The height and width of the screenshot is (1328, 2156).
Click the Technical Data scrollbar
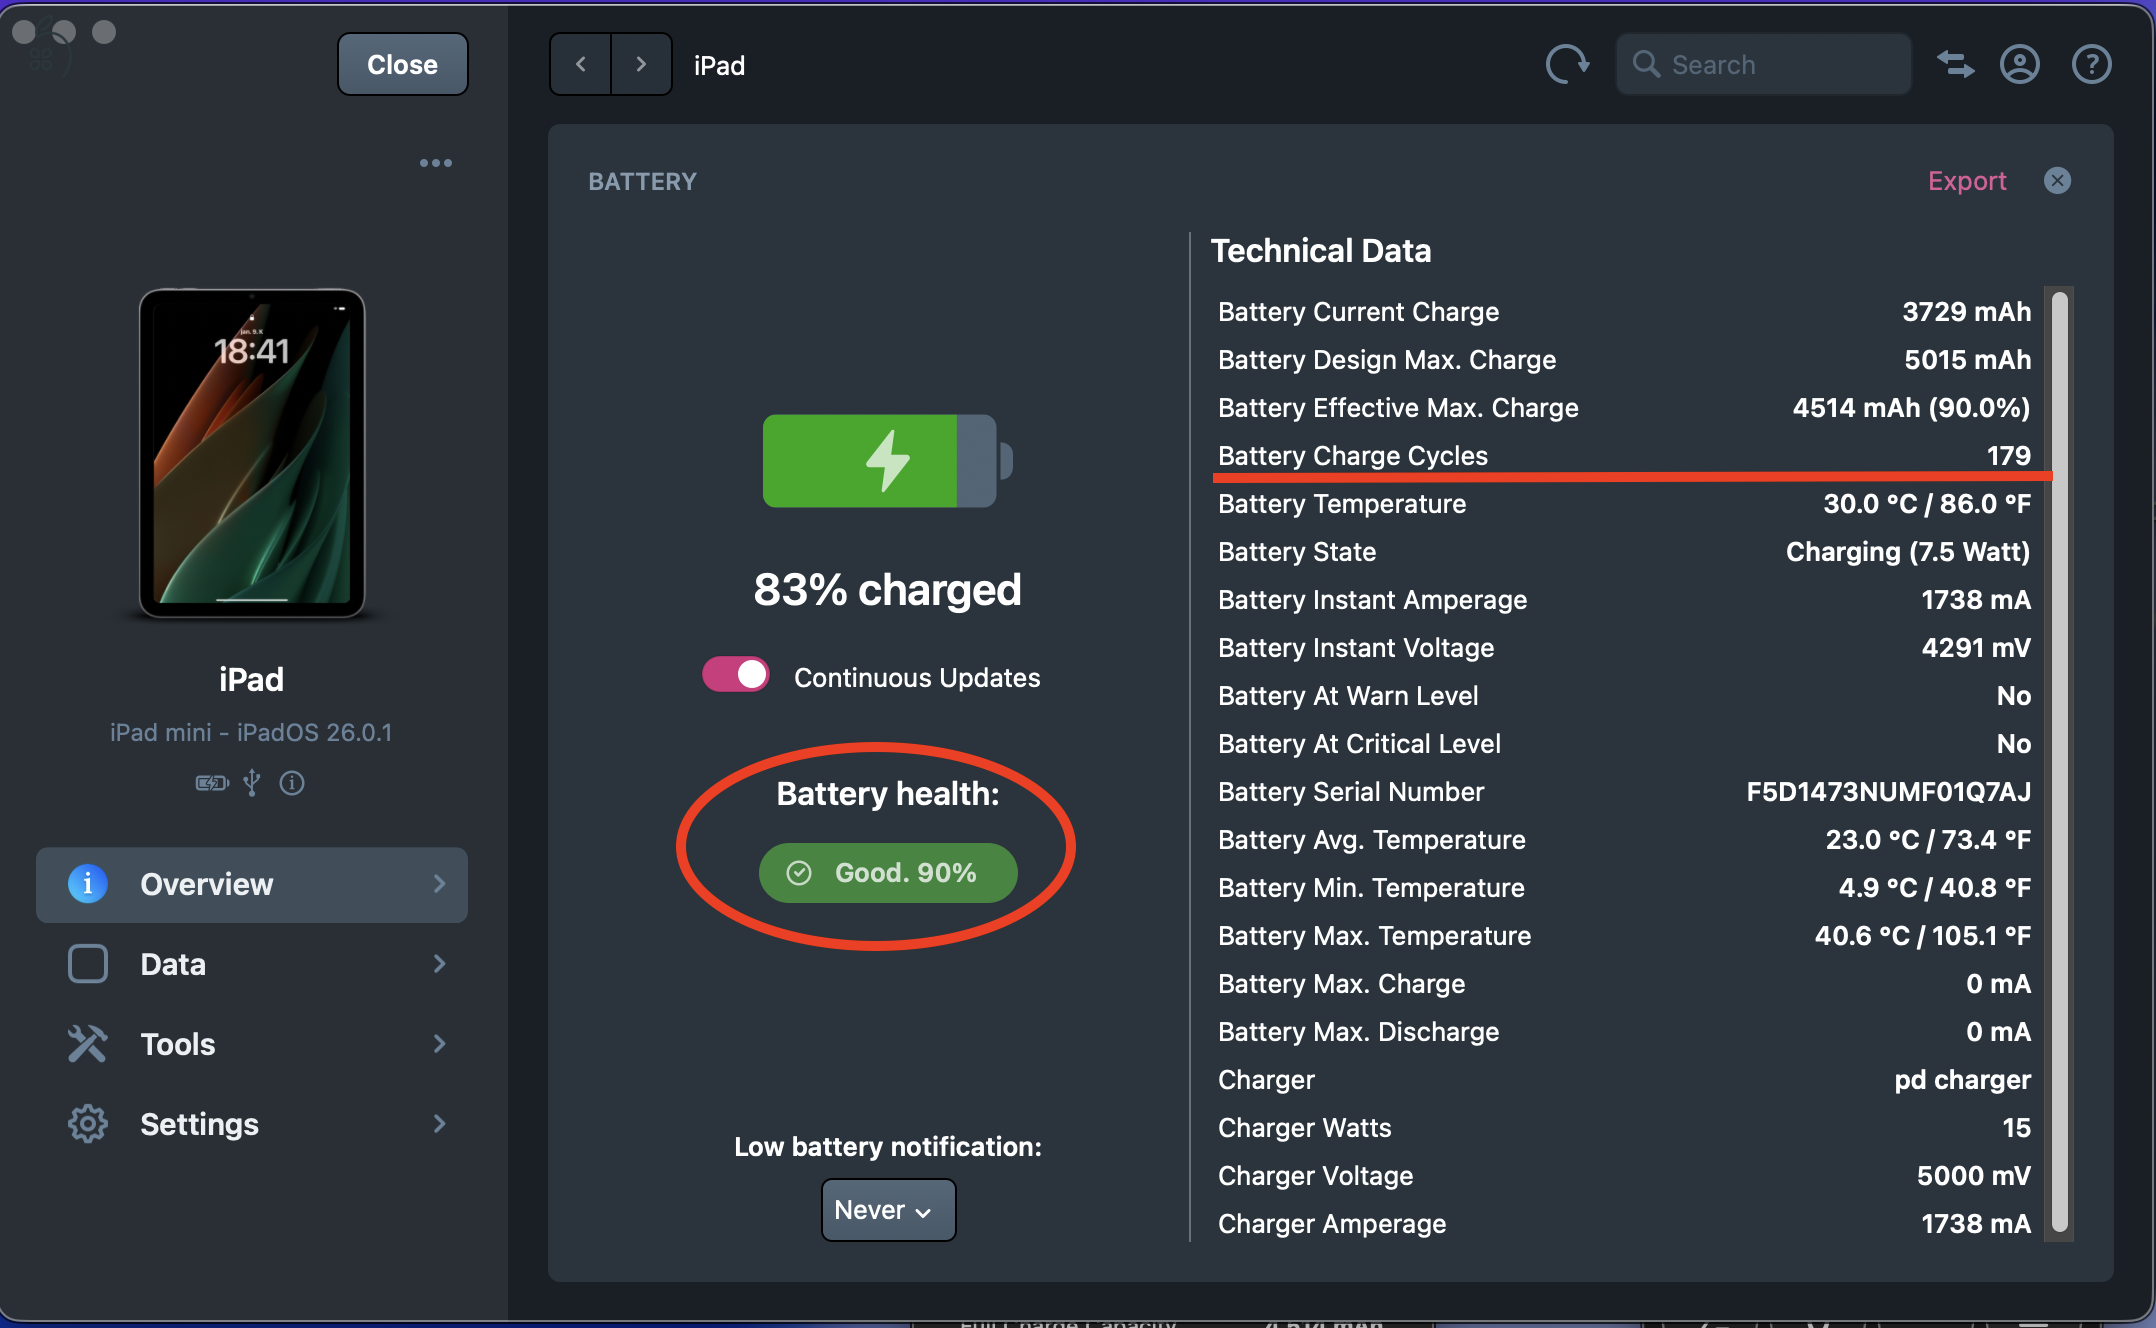click(2059, 760)
